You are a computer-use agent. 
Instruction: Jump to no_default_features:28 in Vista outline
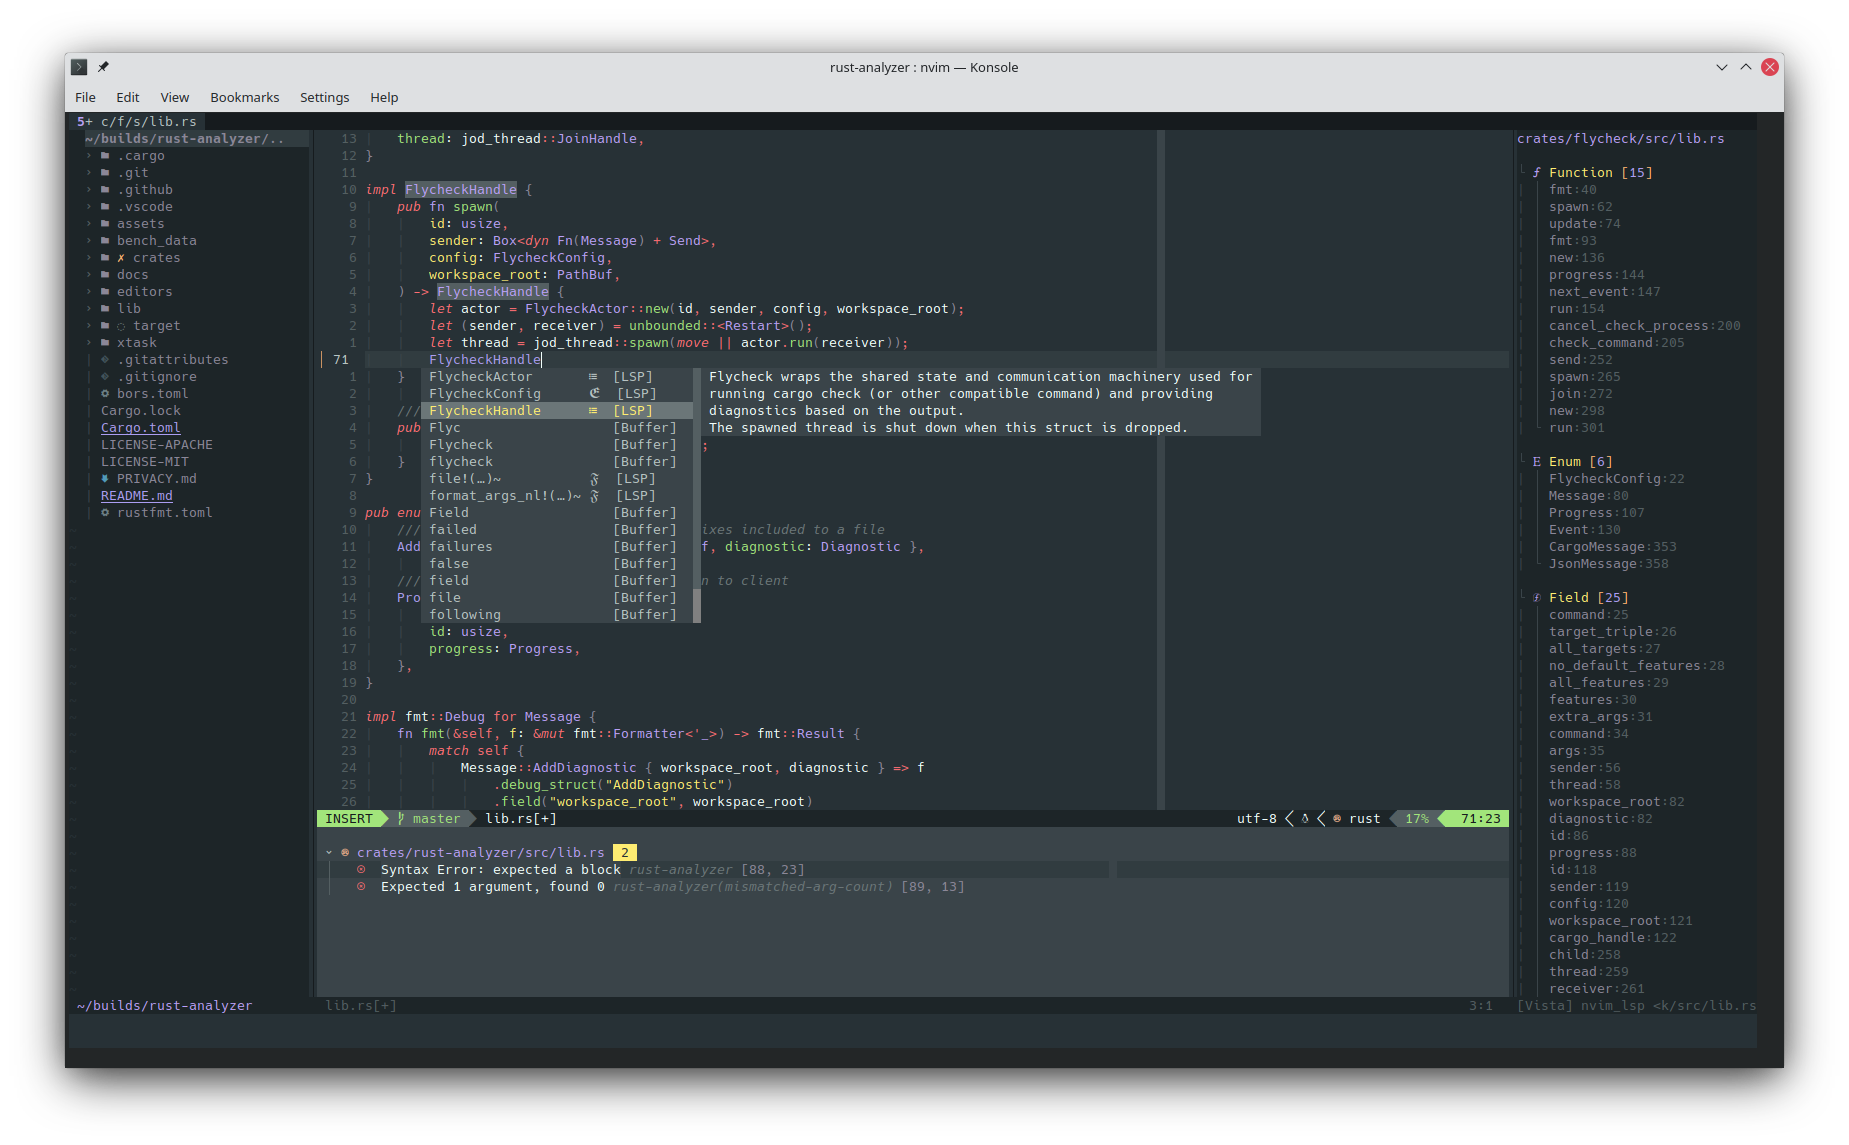1636,666
